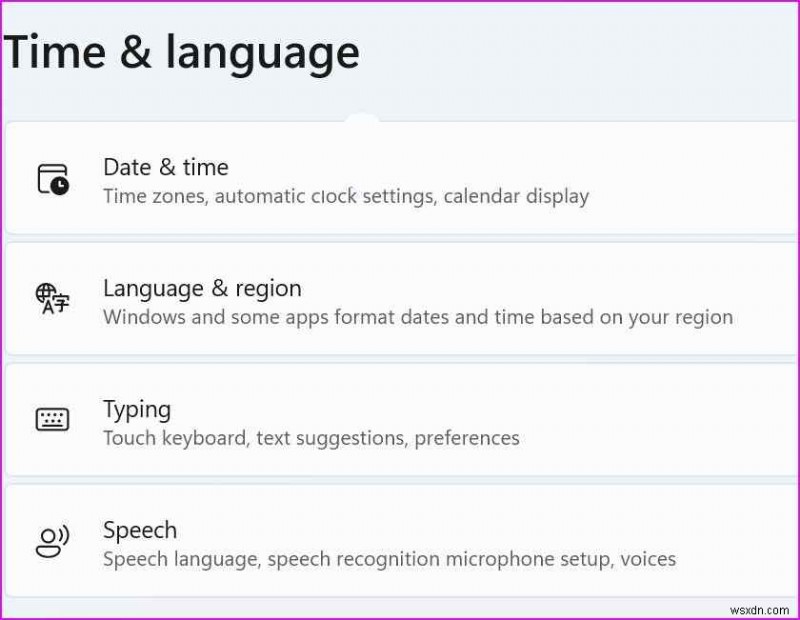Click the Language & region globe icon
Image resolution: width=800 pixels, height=620 pixels.
(52, 299)
